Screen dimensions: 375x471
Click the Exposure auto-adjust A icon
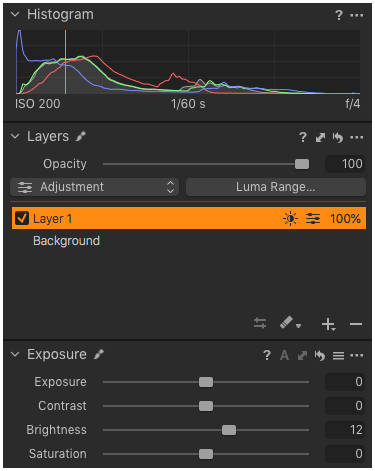pyautogui.click(x=284, y=355)
